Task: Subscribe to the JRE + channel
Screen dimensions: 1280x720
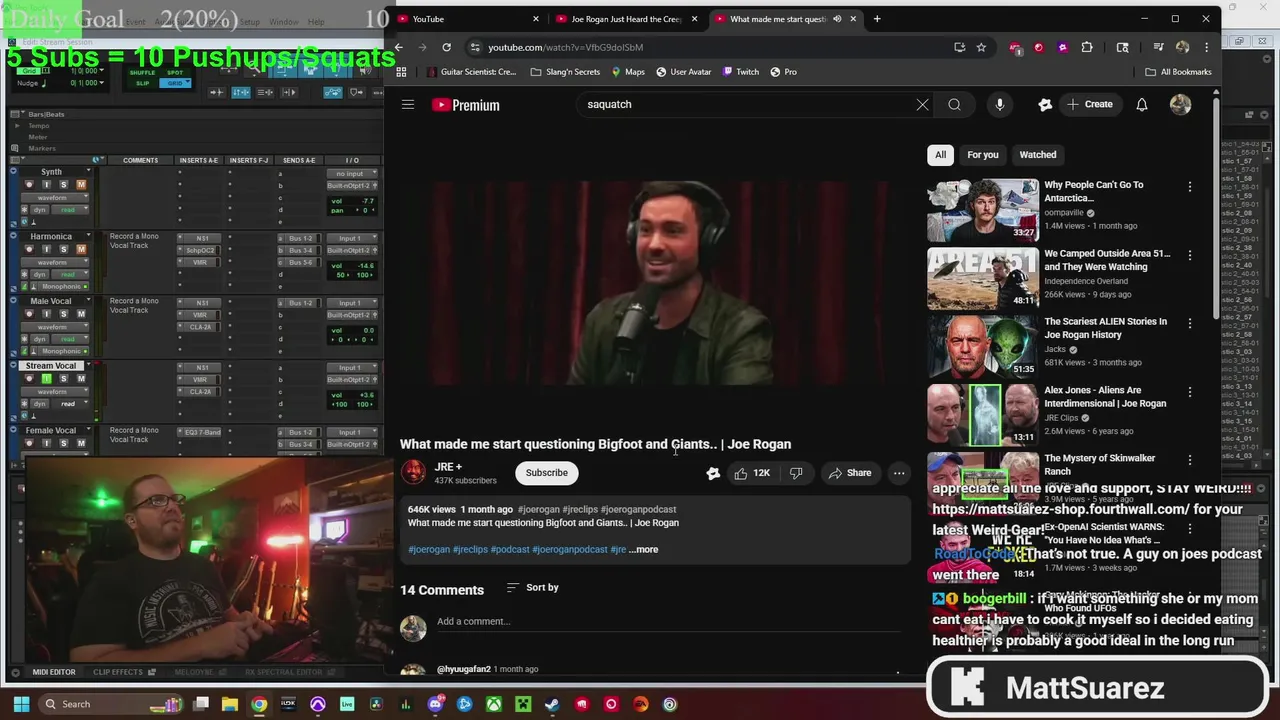Action: tap(546, 473)
